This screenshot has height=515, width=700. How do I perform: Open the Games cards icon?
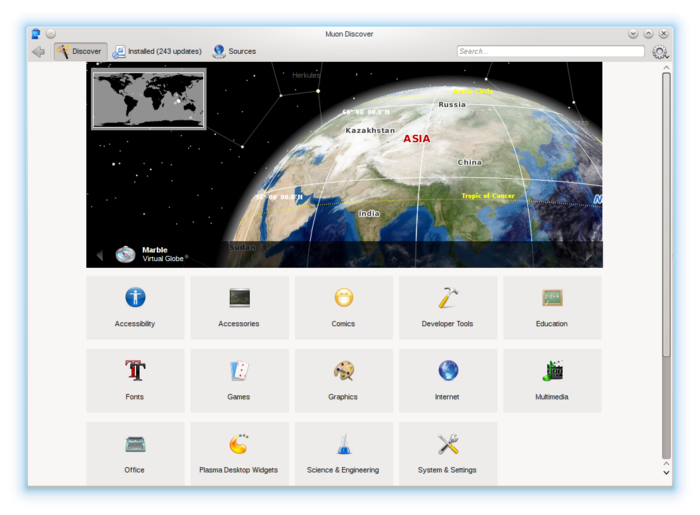(240, 370)
